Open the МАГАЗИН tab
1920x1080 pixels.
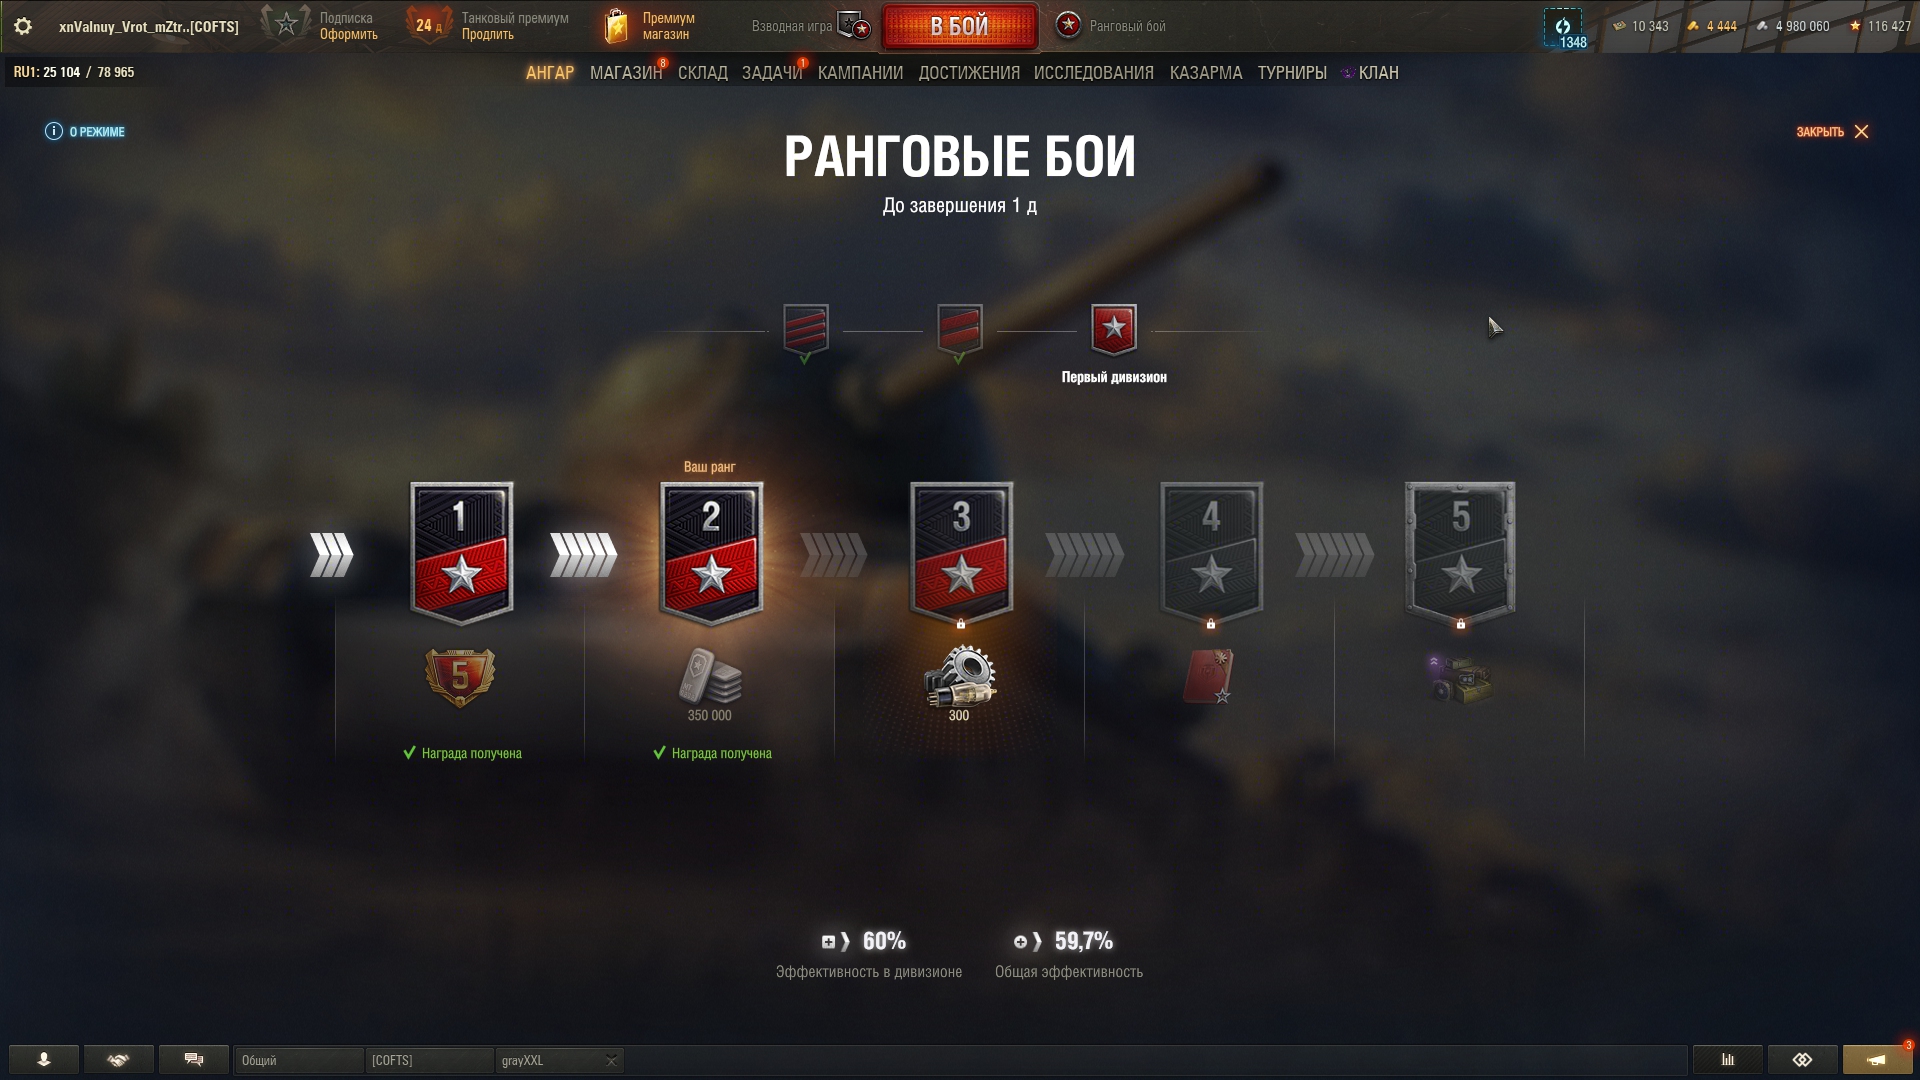(x=626, y=73)
